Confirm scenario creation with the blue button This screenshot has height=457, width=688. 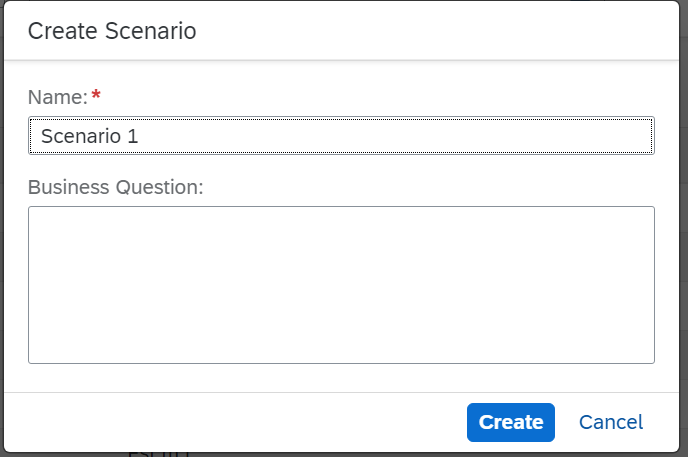[510, 422]
